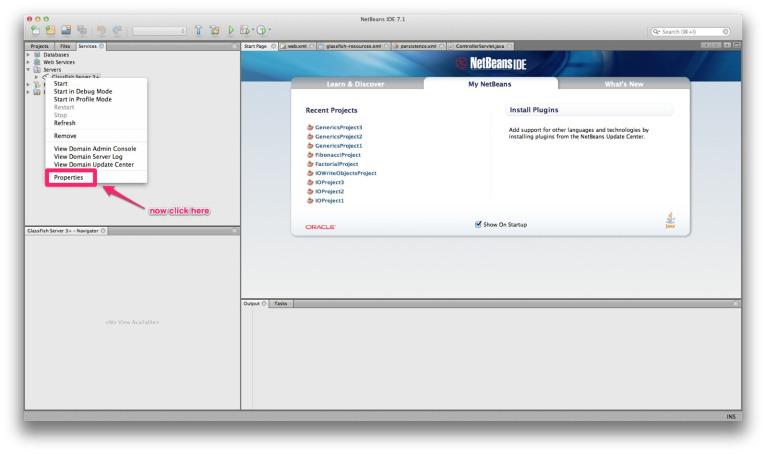Open recent project IOWriteObjectsProject
Image resolution: width=766 pixels, height=454 pixels.
(345, 173)
